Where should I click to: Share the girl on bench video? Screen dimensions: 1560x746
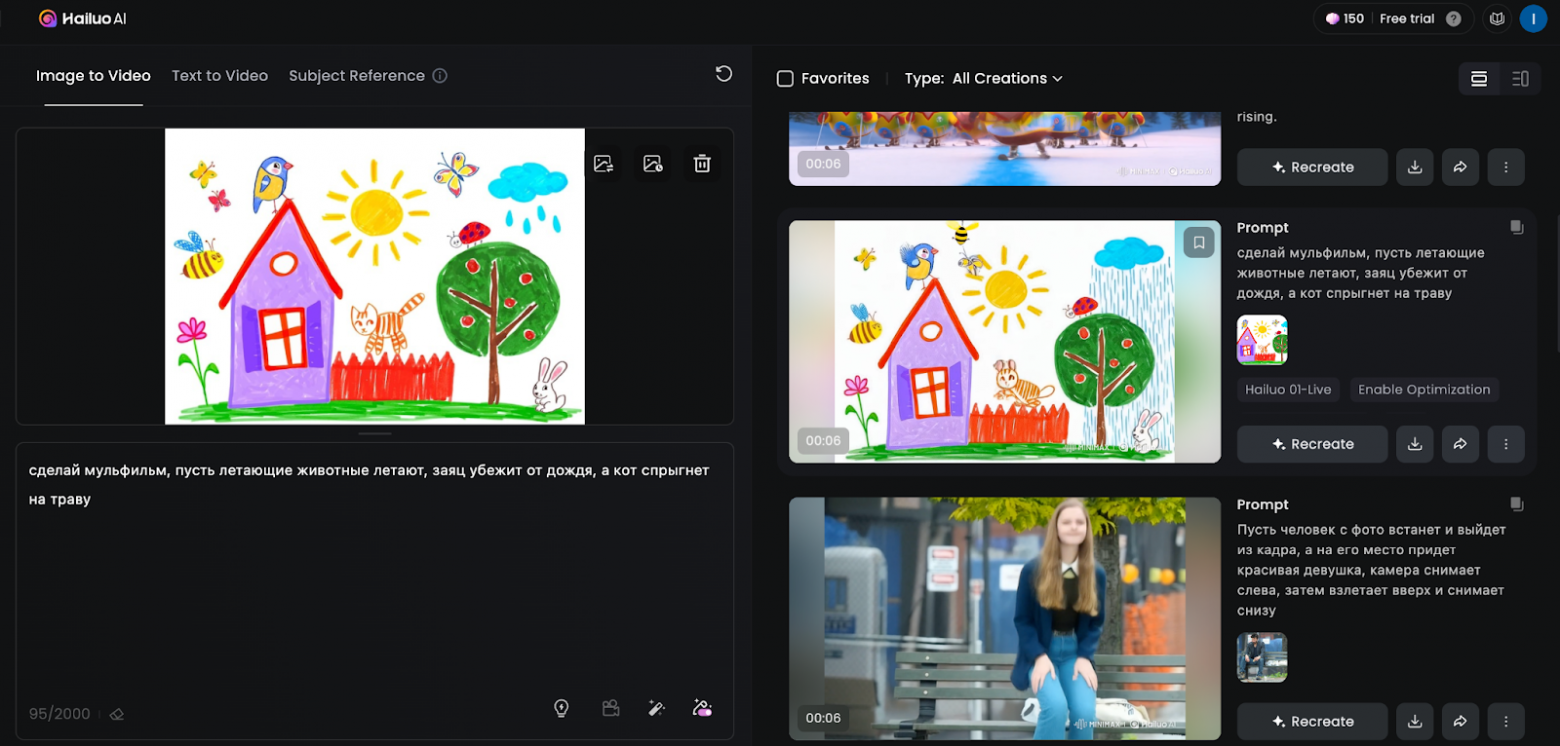coord(1460,721)
